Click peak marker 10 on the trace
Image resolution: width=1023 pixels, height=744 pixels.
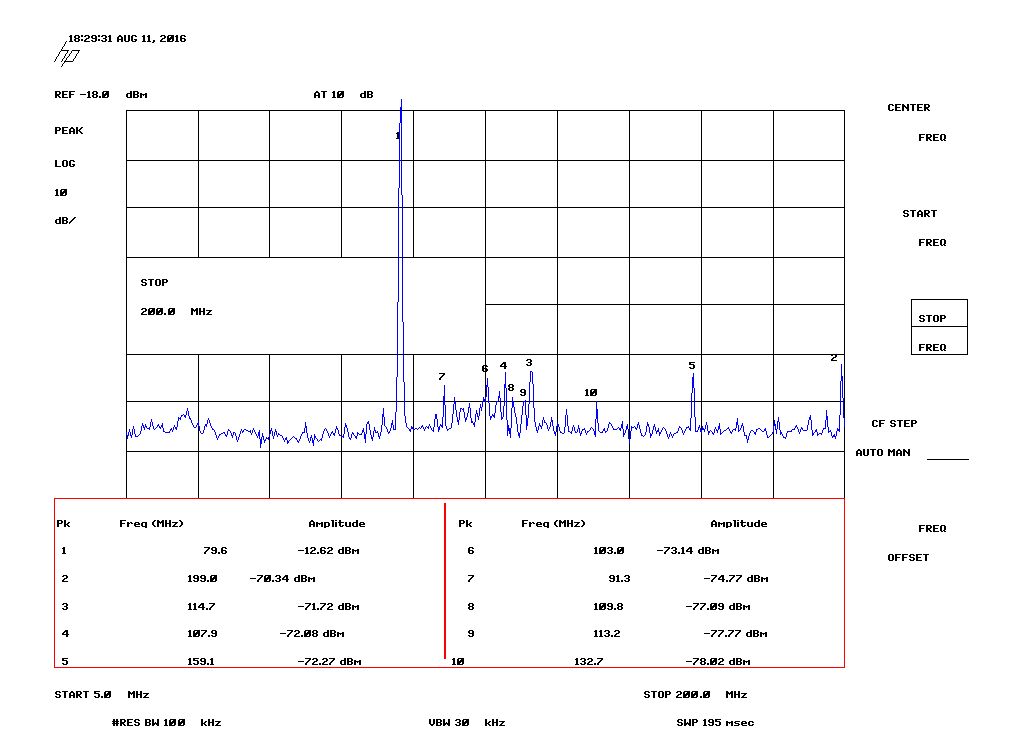(x=590, y=393)
